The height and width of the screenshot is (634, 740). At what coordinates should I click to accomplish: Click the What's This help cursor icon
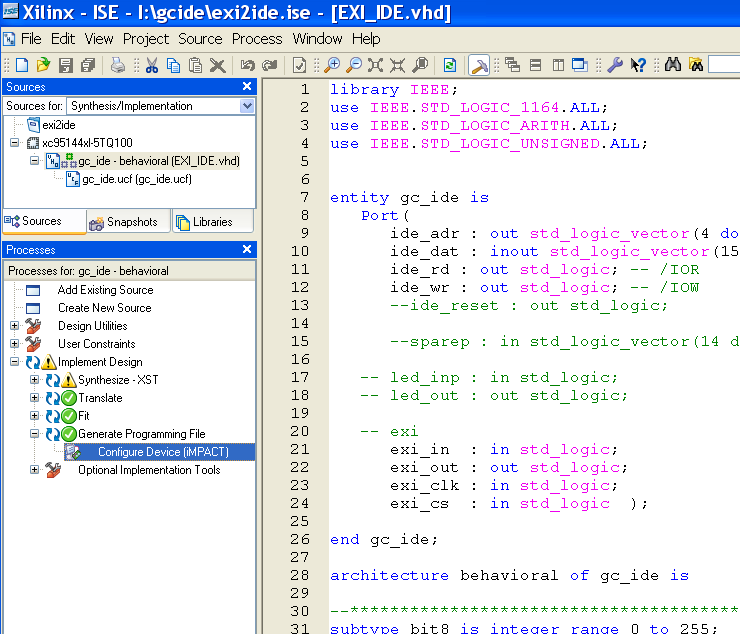(x=638, y=65)
